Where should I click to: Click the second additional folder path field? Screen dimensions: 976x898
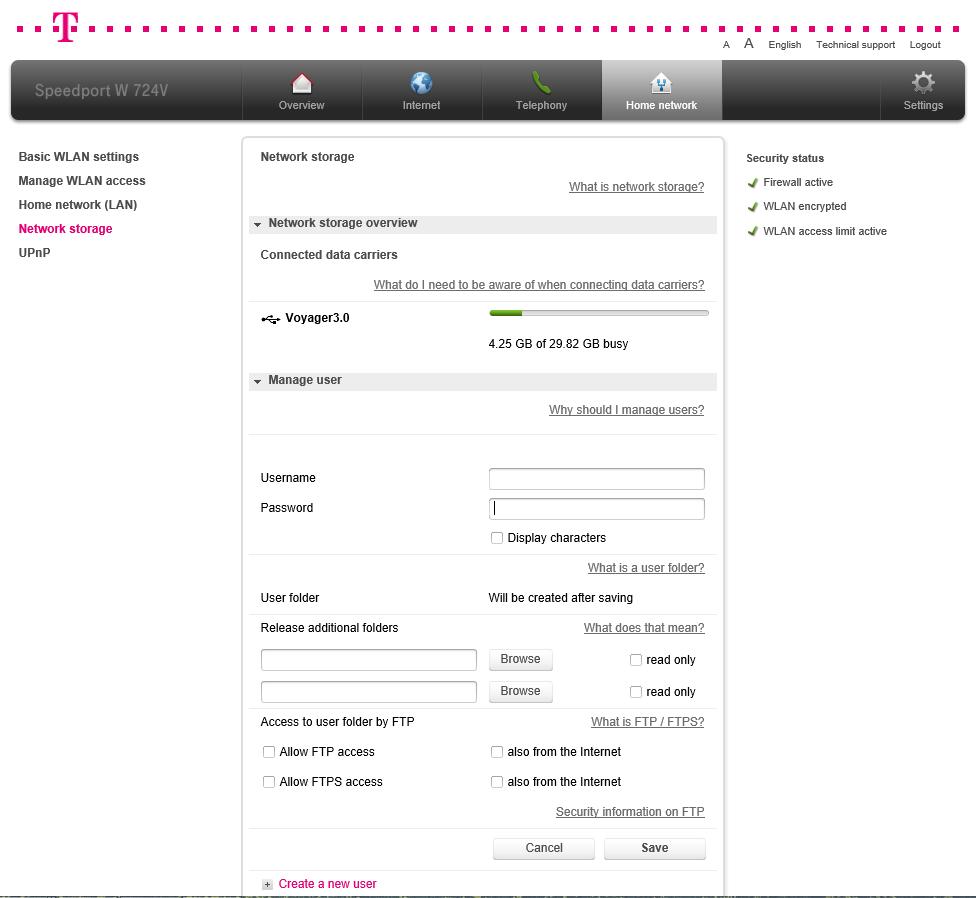tap(368, 691)
